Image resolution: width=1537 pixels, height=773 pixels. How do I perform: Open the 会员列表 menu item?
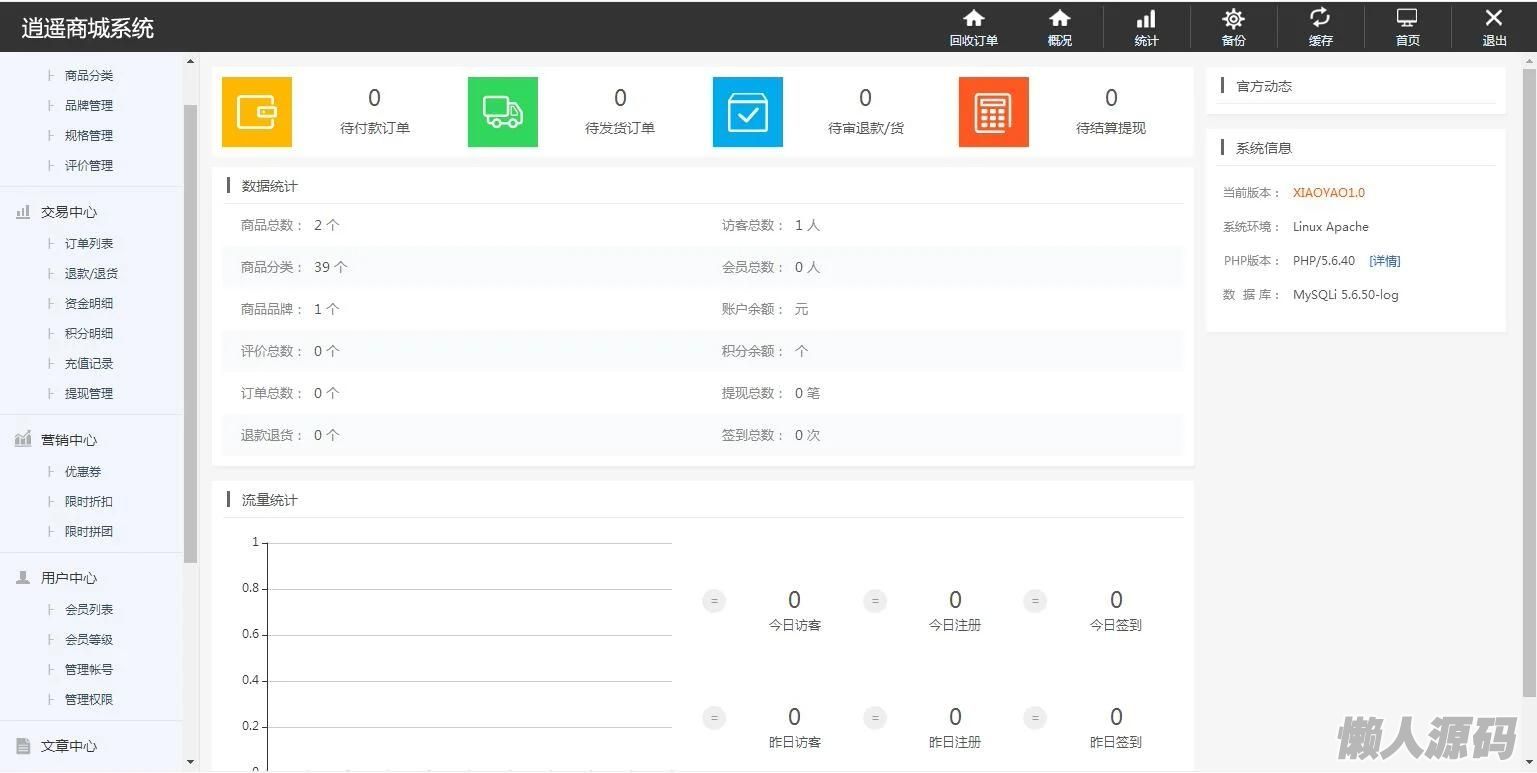(x=89, y=609)
